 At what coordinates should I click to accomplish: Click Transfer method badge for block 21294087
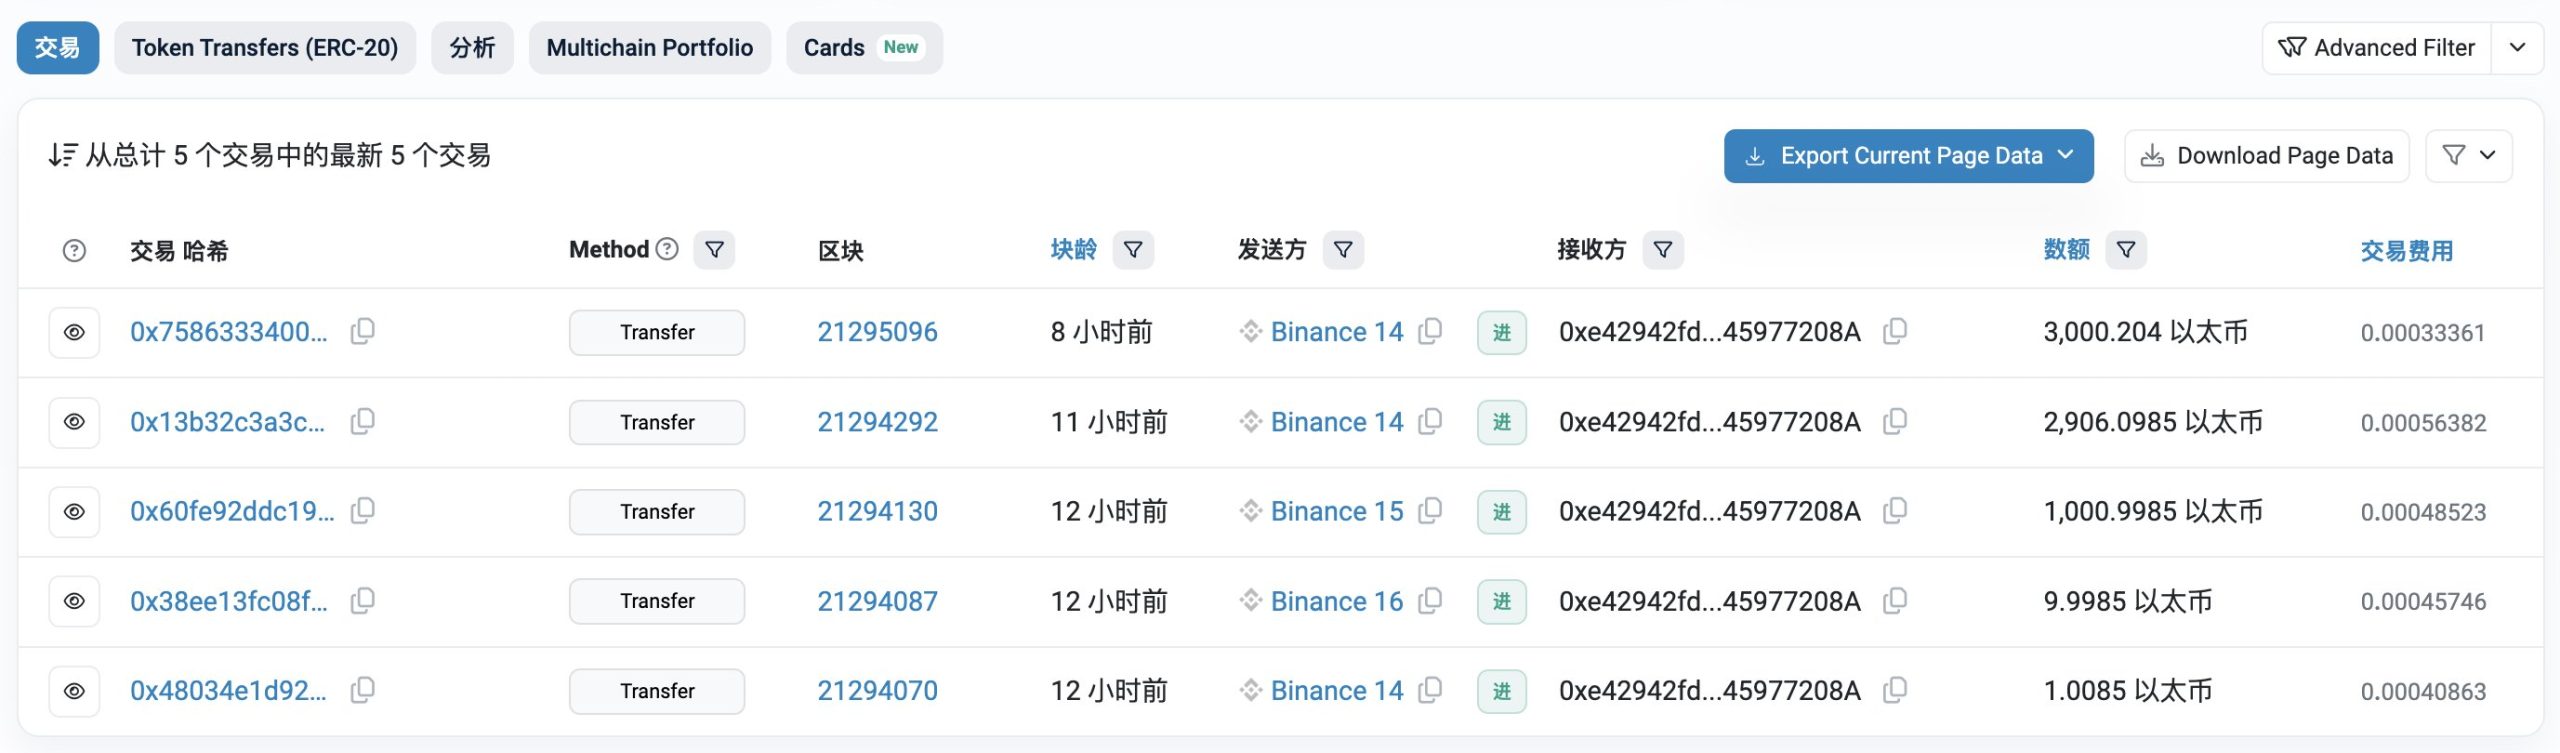[x=657, y=601]
